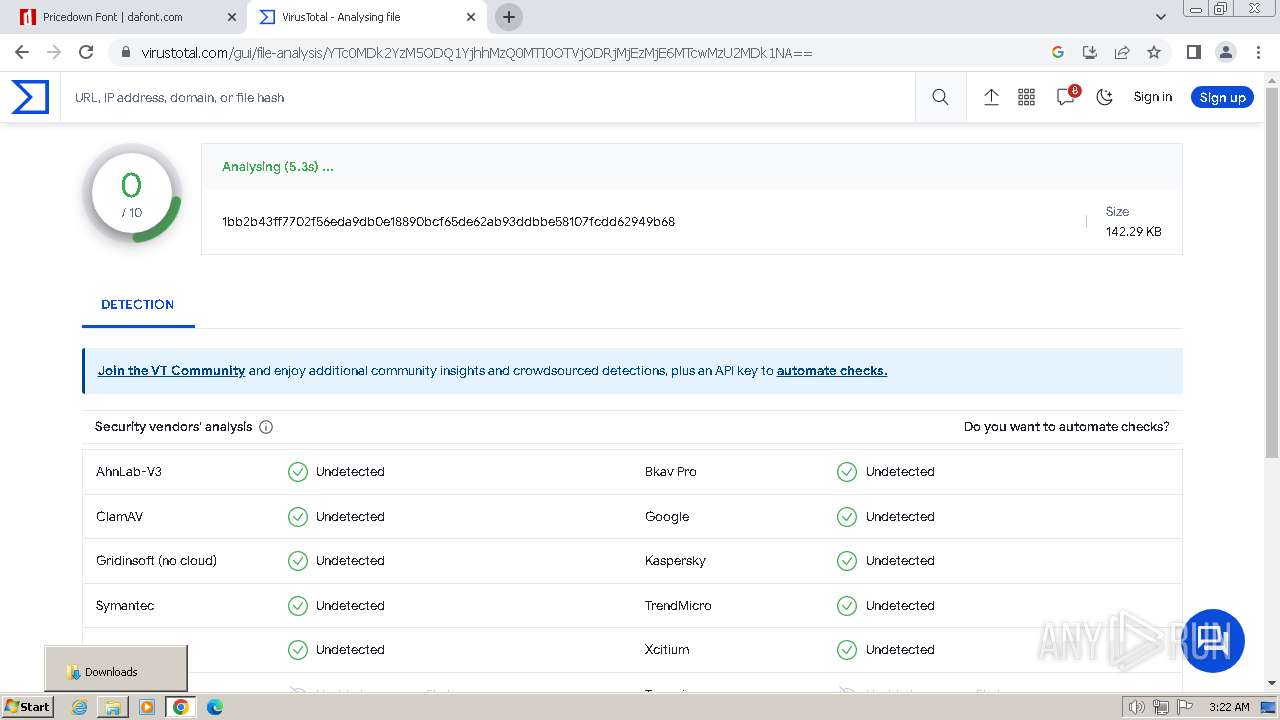
Task: Open the Chrome profile icon
Action: pos(1225,52)
